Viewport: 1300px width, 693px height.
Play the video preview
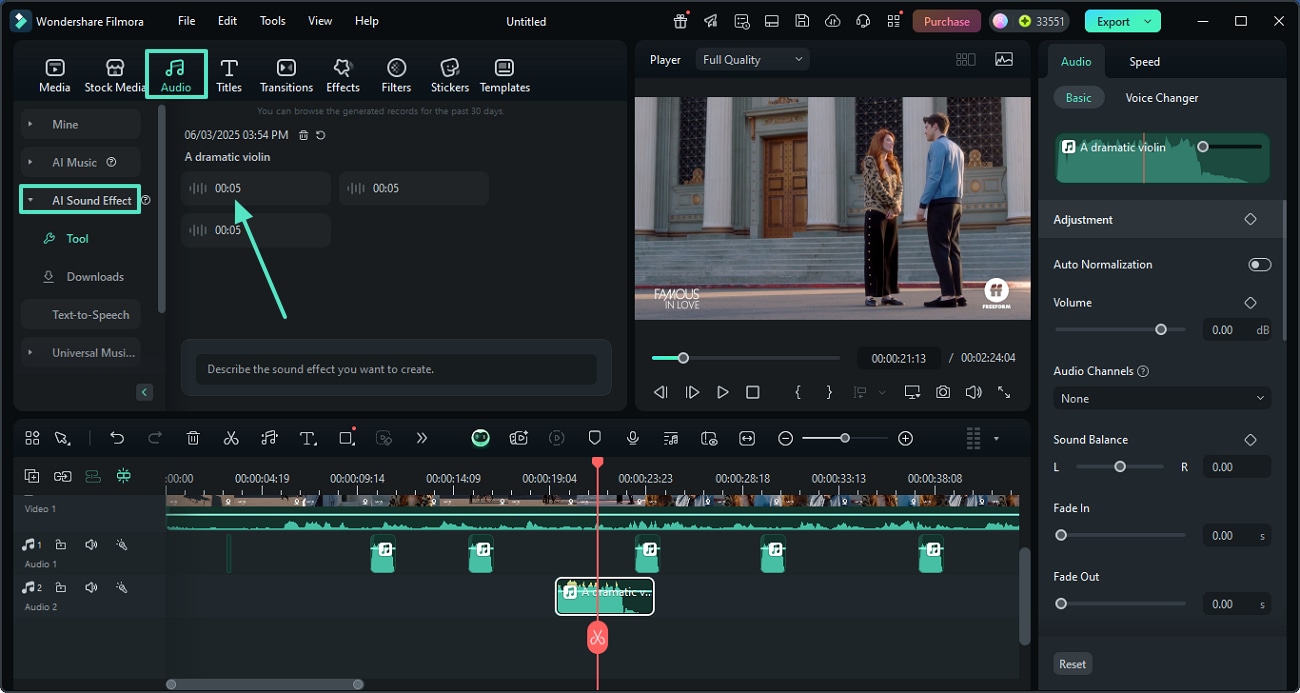pos(723,392)
